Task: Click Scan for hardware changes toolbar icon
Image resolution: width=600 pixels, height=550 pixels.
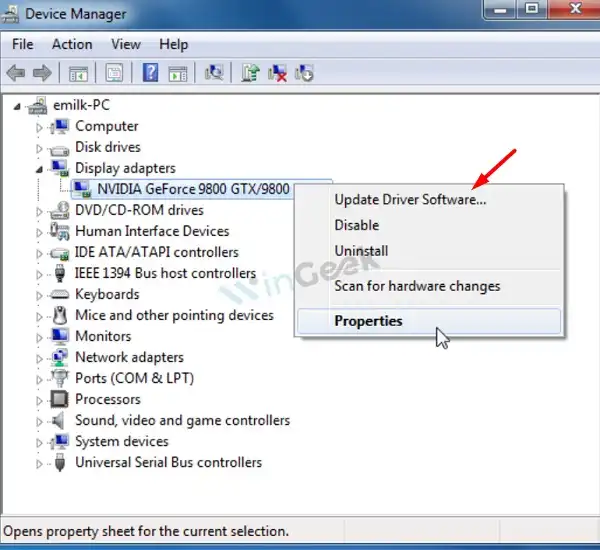Action: click(214, 72)
